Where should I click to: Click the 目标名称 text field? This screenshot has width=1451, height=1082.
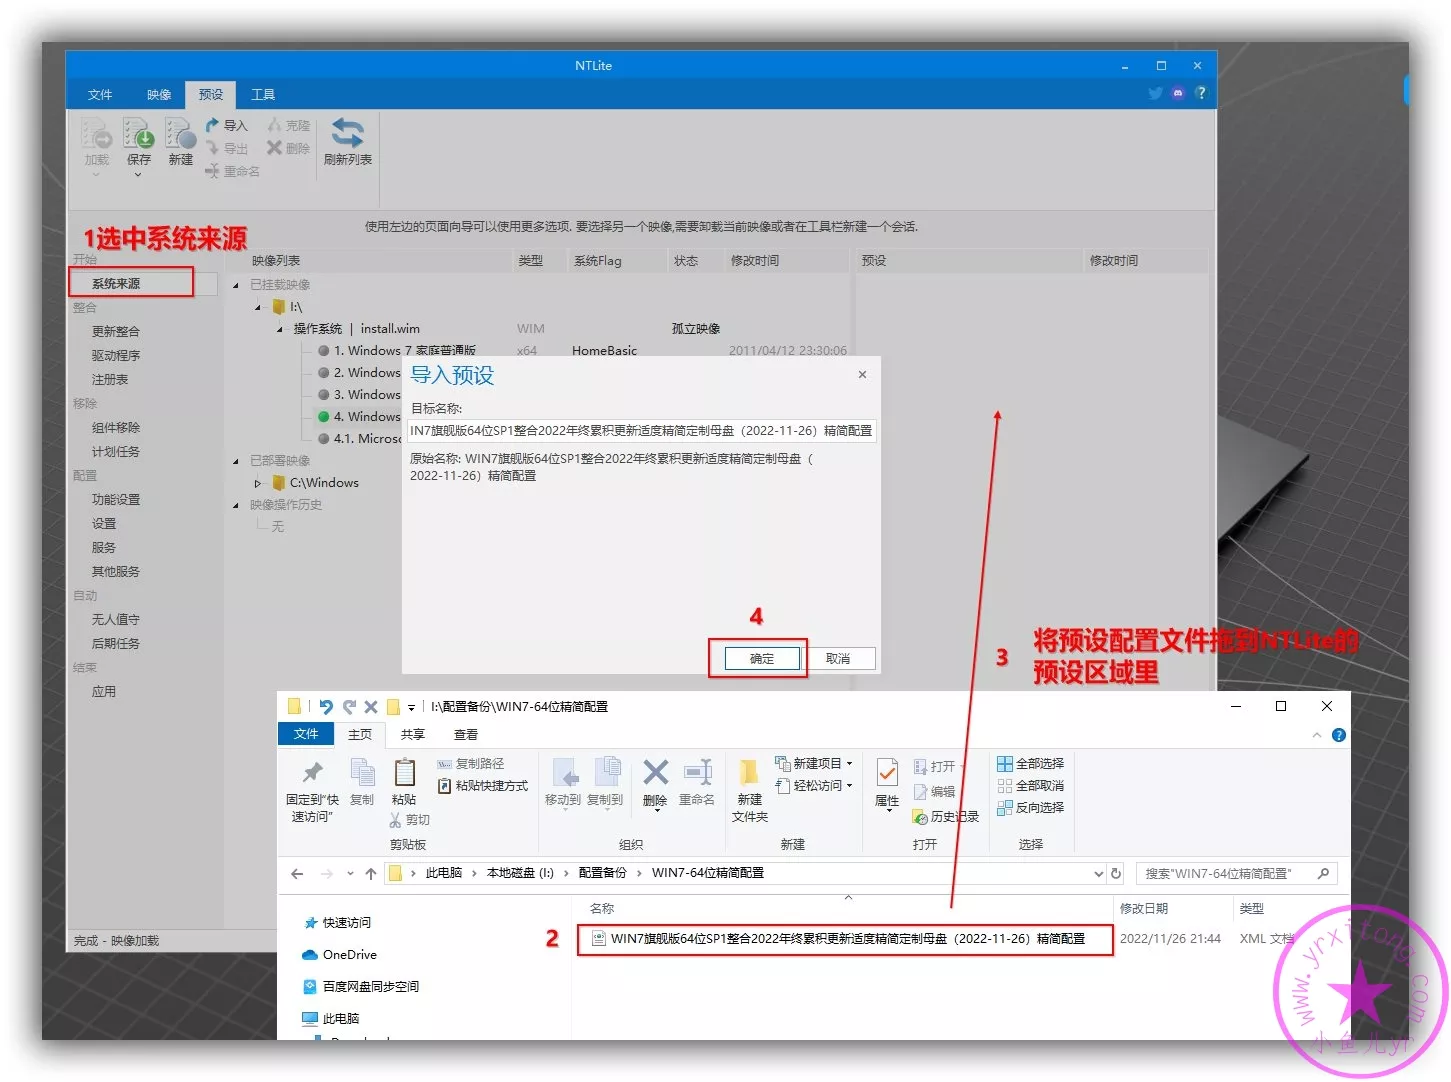point(642,431)
